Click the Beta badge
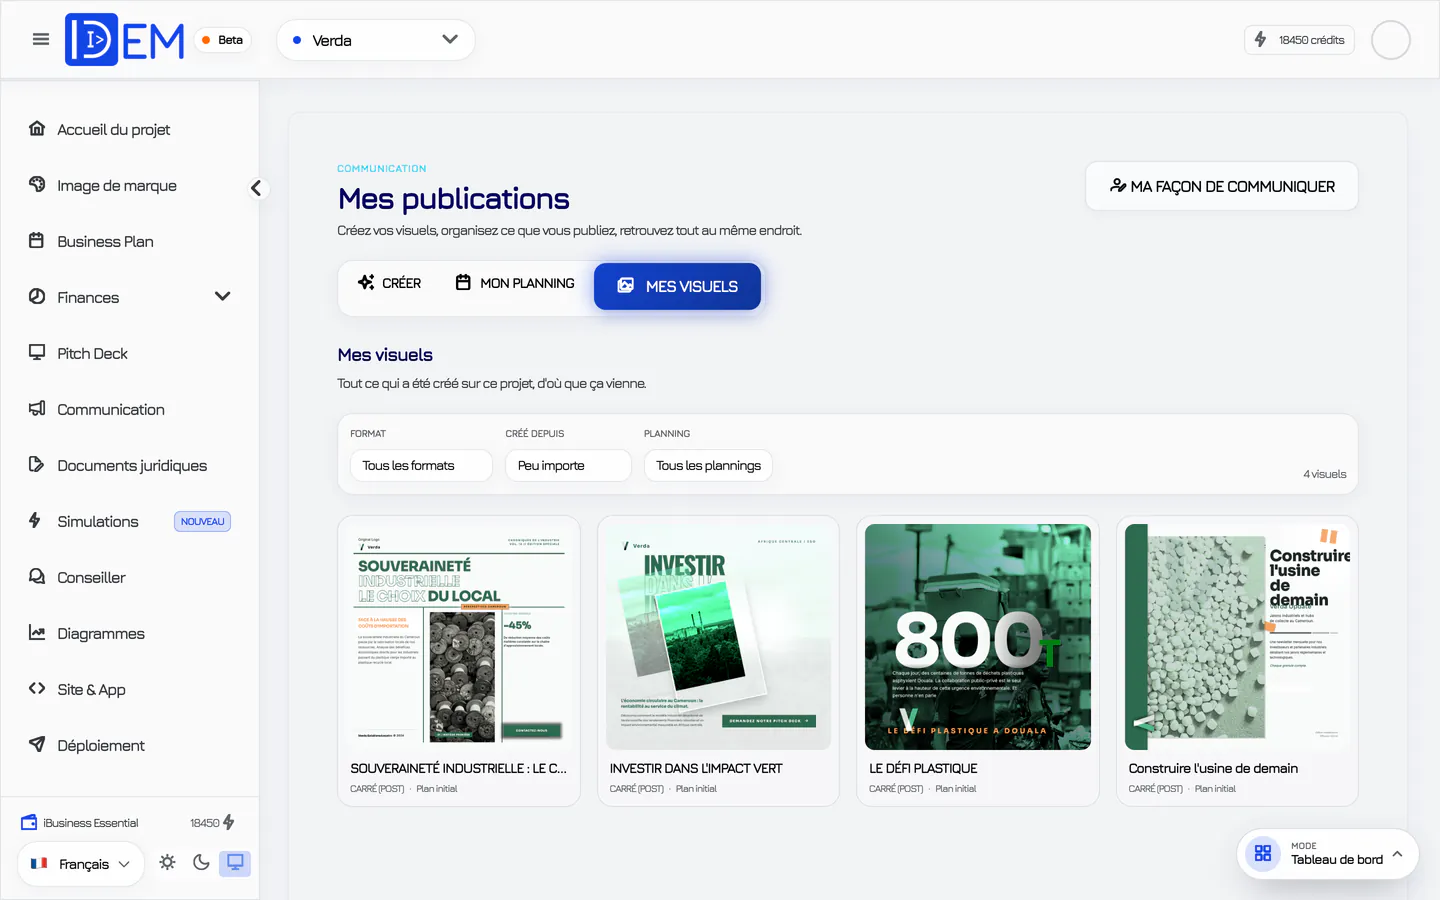This screenshot has height=900, width=1440. (222, 40)
